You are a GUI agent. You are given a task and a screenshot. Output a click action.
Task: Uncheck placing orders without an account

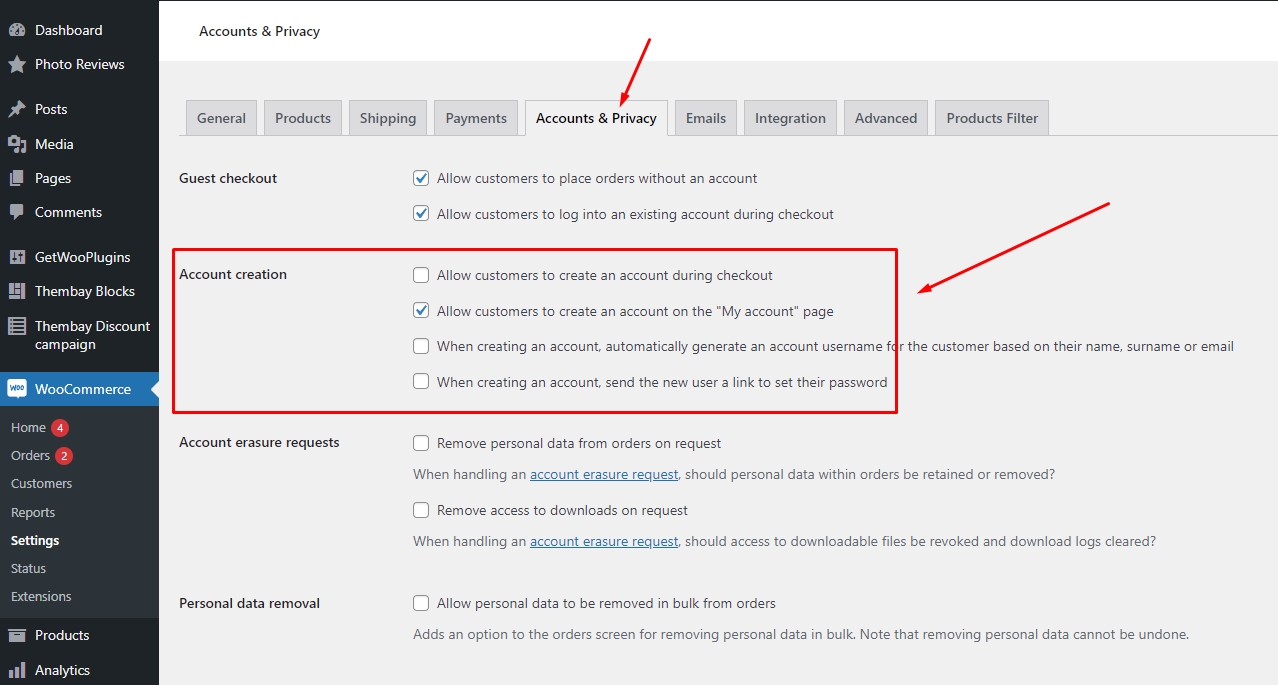(x=421, y=178)
